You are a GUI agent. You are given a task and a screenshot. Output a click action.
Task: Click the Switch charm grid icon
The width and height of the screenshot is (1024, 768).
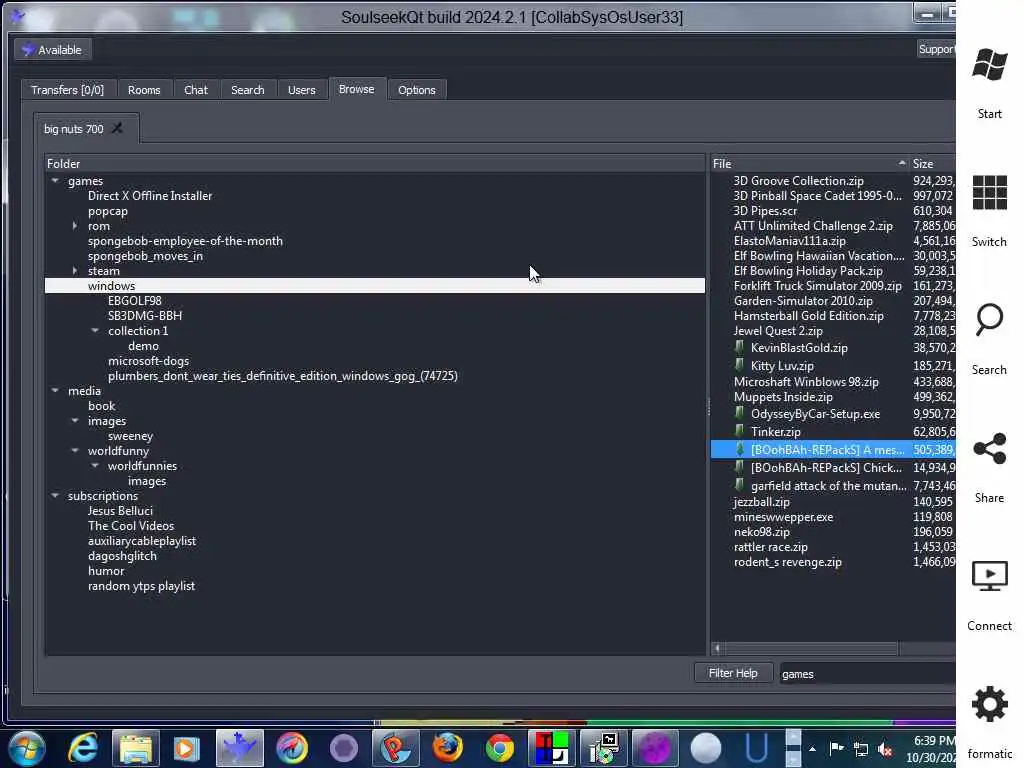tap(989, 193)
